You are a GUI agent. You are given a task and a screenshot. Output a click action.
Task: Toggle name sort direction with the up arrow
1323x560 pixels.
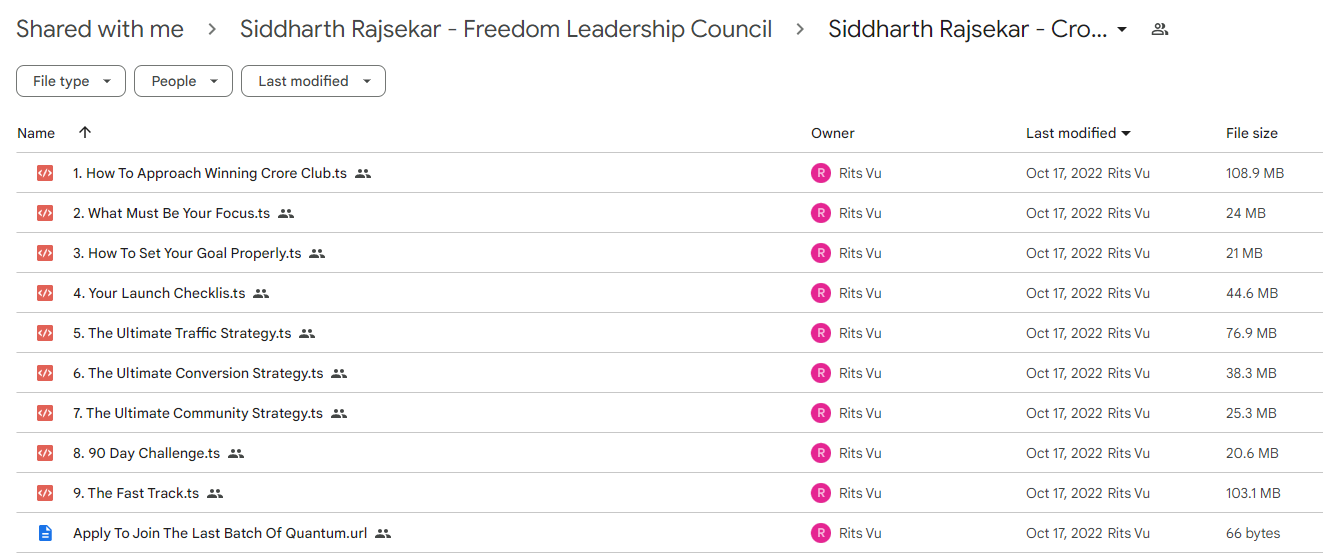pyautogui.click(x=85, y=133)
